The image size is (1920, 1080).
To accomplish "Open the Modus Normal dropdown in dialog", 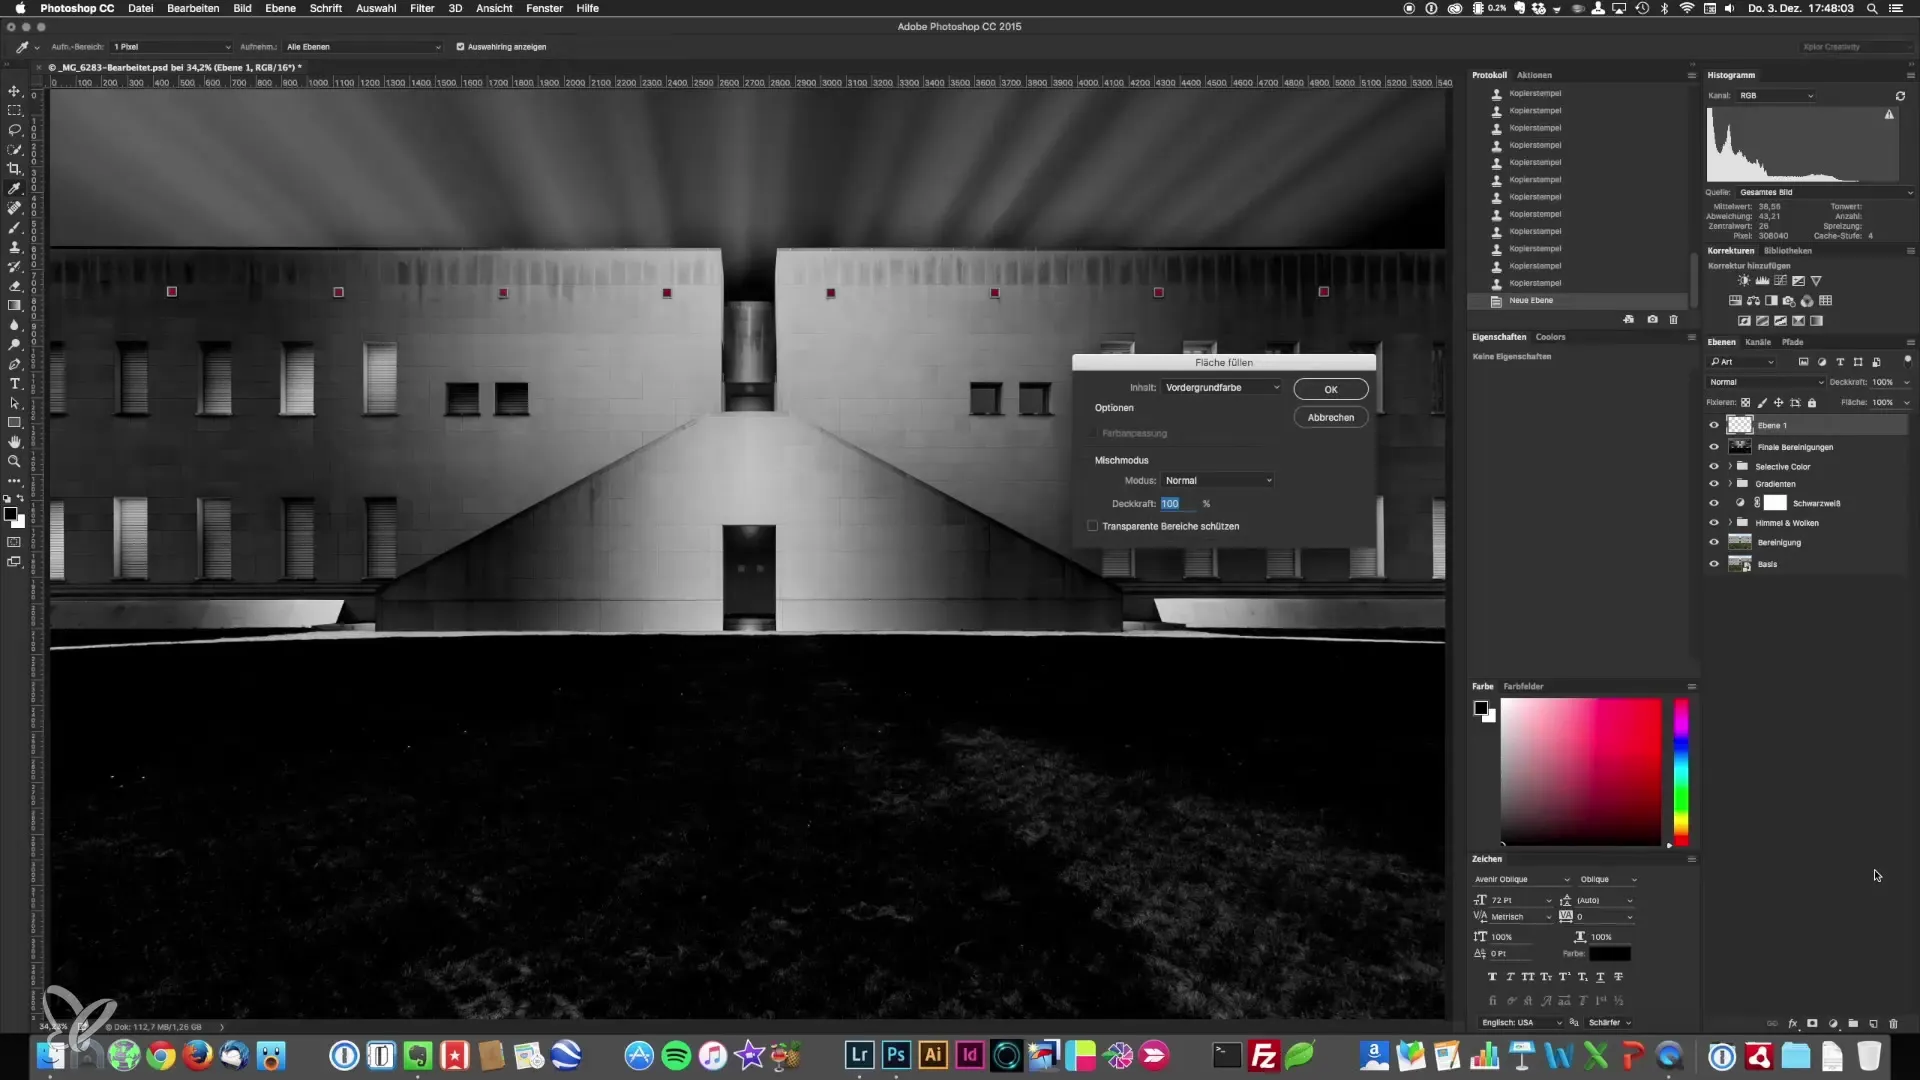I will [x=1218, y=481].
